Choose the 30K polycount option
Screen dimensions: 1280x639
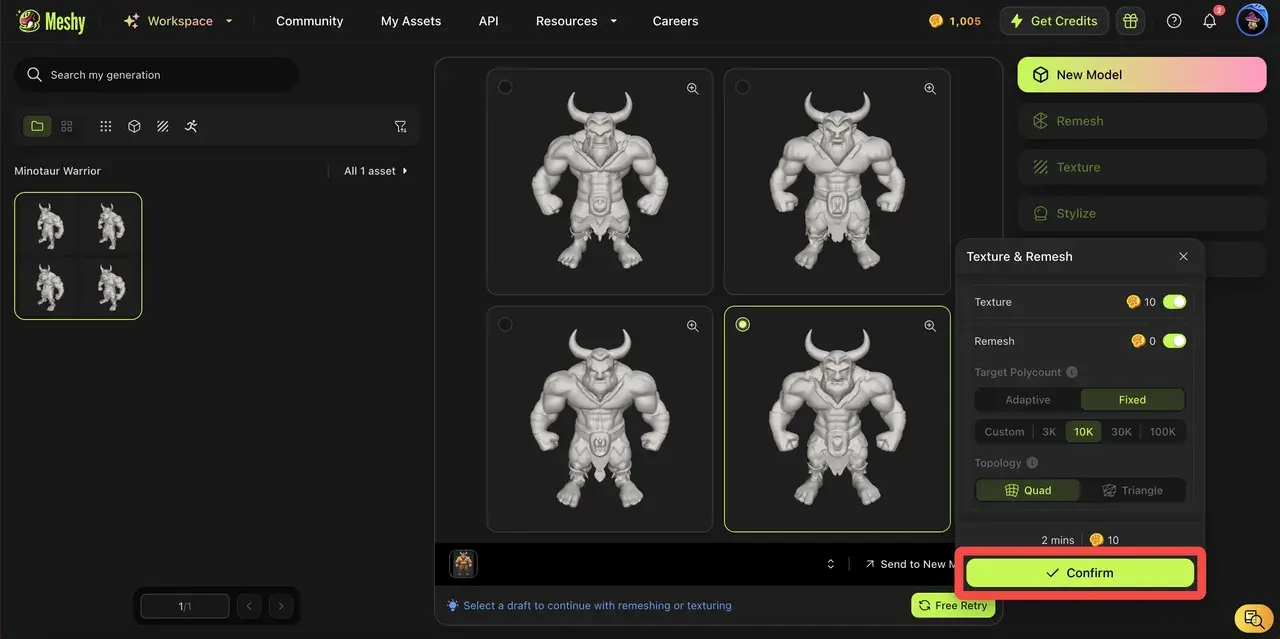(x=1121, y=432)
